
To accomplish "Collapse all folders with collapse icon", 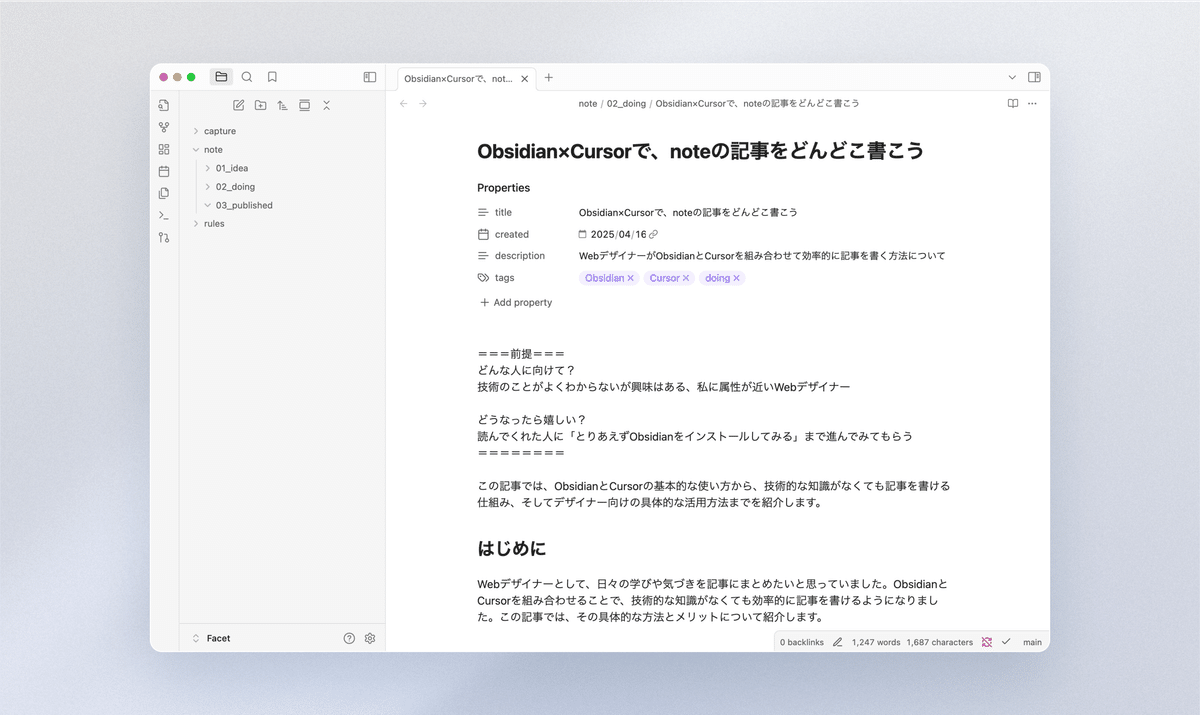I will [326, 105].
